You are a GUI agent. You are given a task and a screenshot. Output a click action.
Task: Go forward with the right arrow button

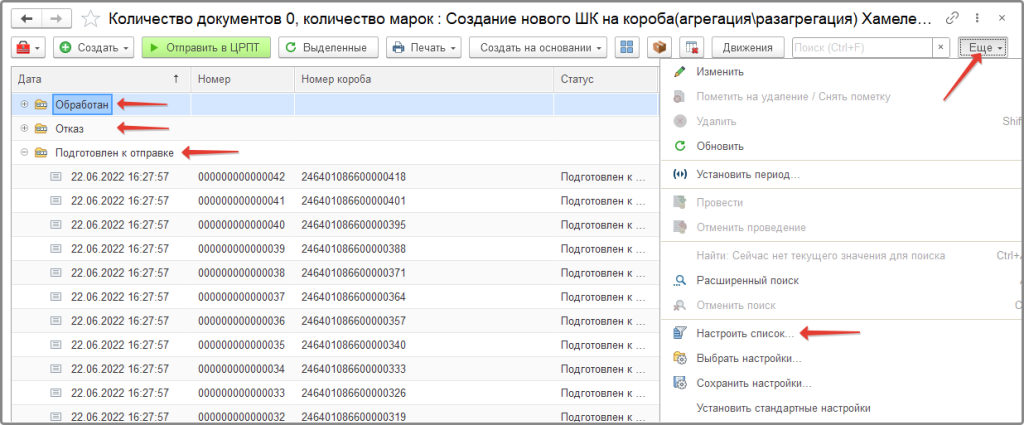tap(56, 19)
